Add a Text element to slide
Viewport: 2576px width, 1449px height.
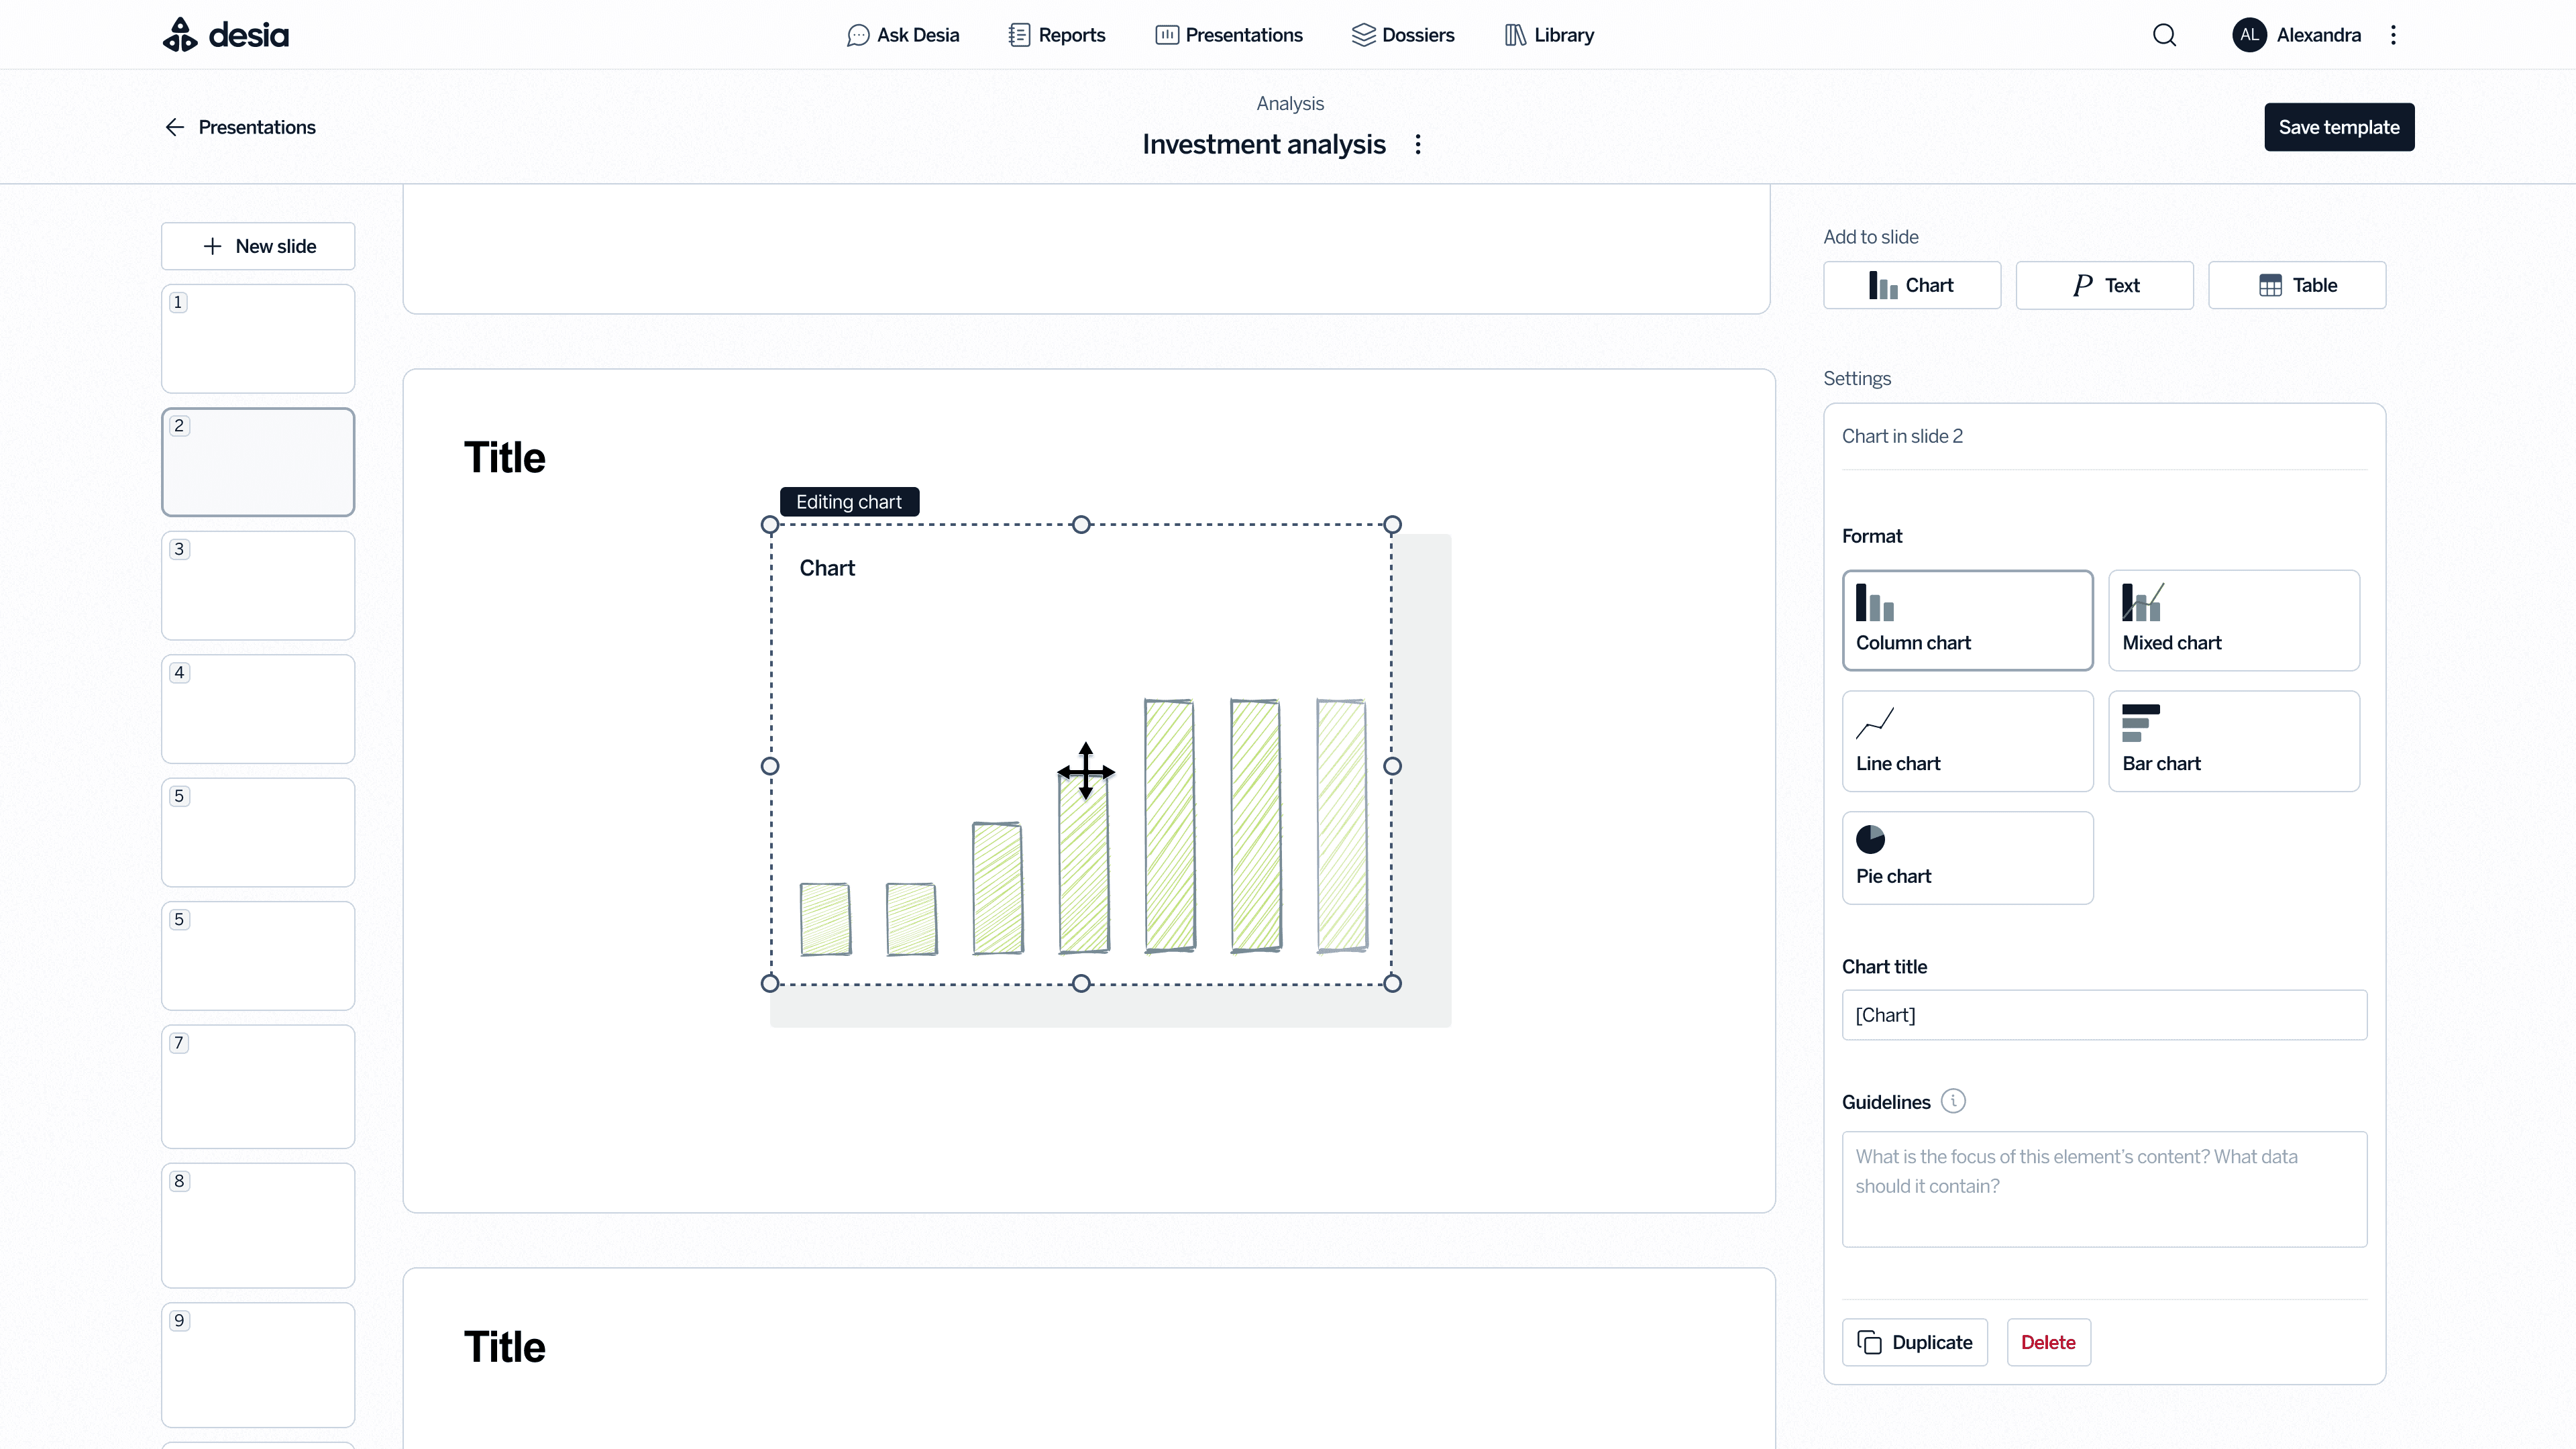(x=2104, y=285)
